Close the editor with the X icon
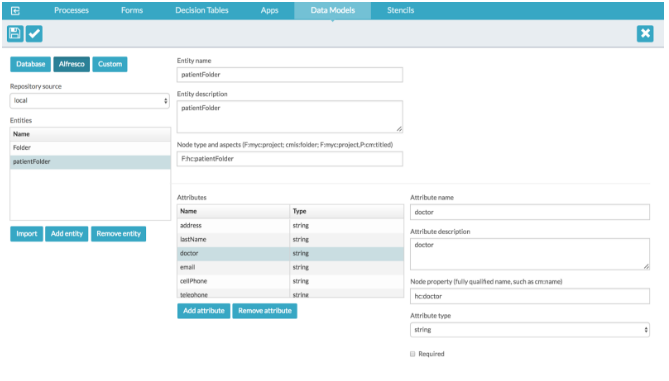Screen dimensions: 669x381 tap(645, 33)
